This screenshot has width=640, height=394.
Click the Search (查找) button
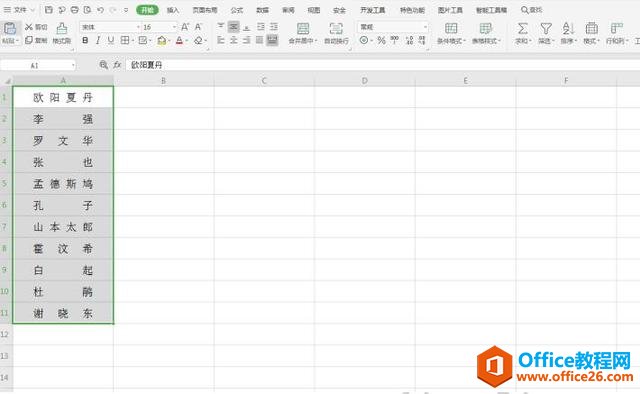coord(532,10)
